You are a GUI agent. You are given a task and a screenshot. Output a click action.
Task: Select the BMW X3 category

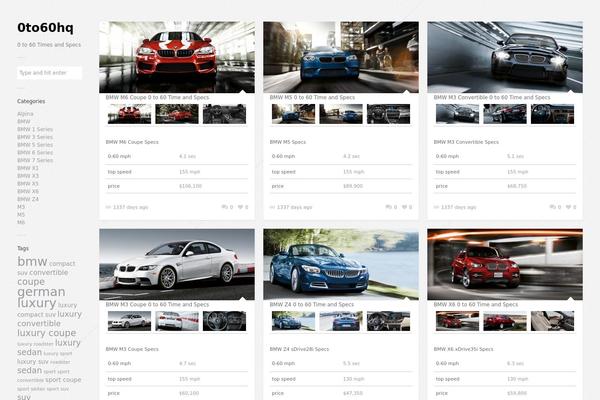(x=28, y=176)
